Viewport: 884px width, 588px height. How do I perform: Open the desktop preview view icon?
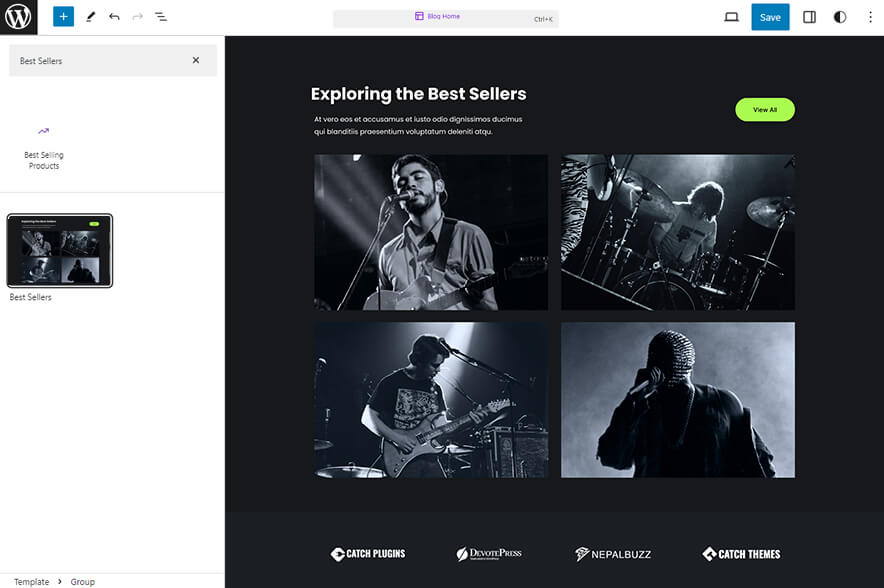pos(731,16)
